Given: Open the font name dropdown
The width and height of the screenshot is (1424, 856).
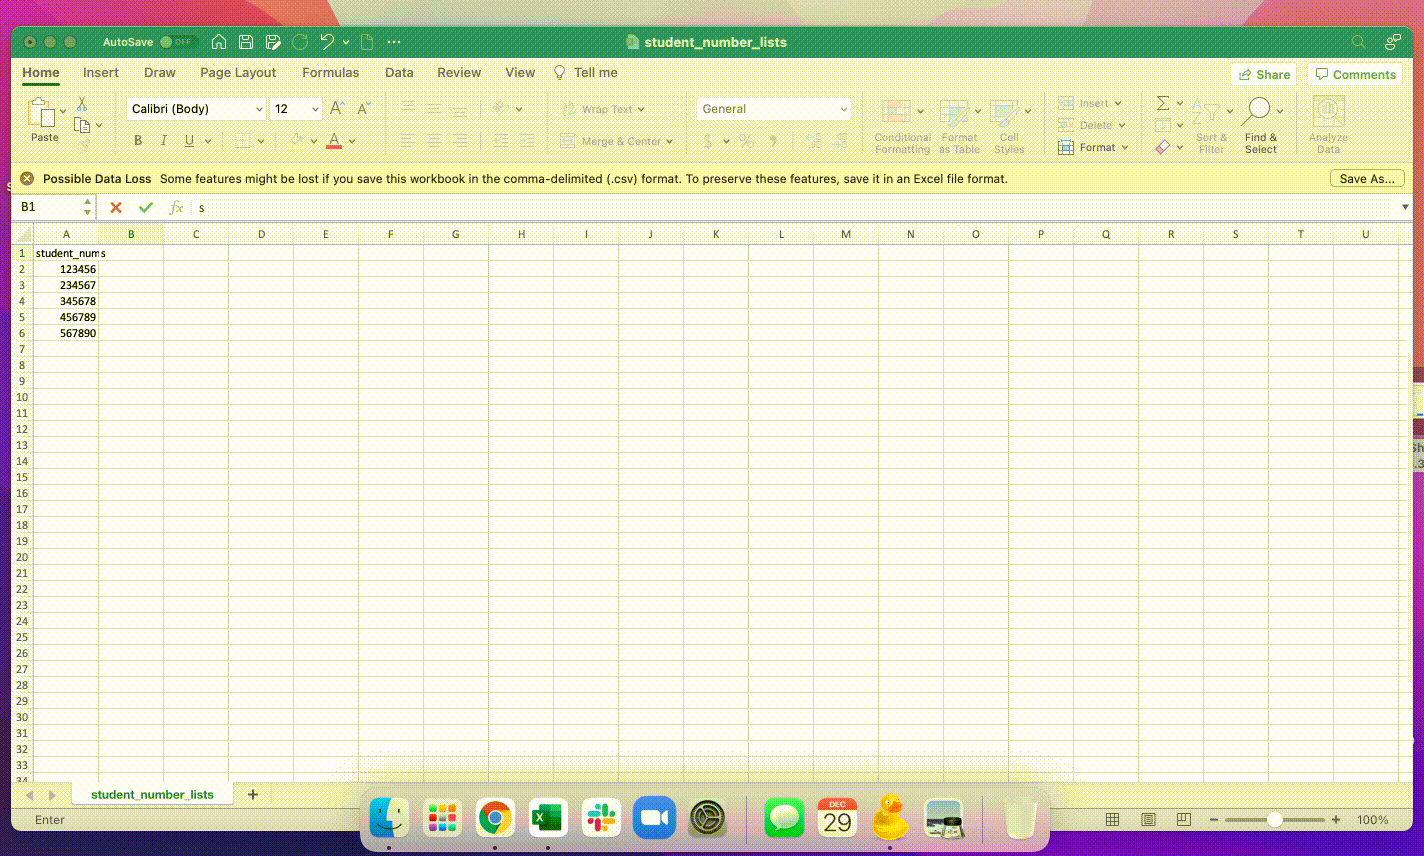Looking at the screenshot, I should pyautogui.click(x=259, y=108).
